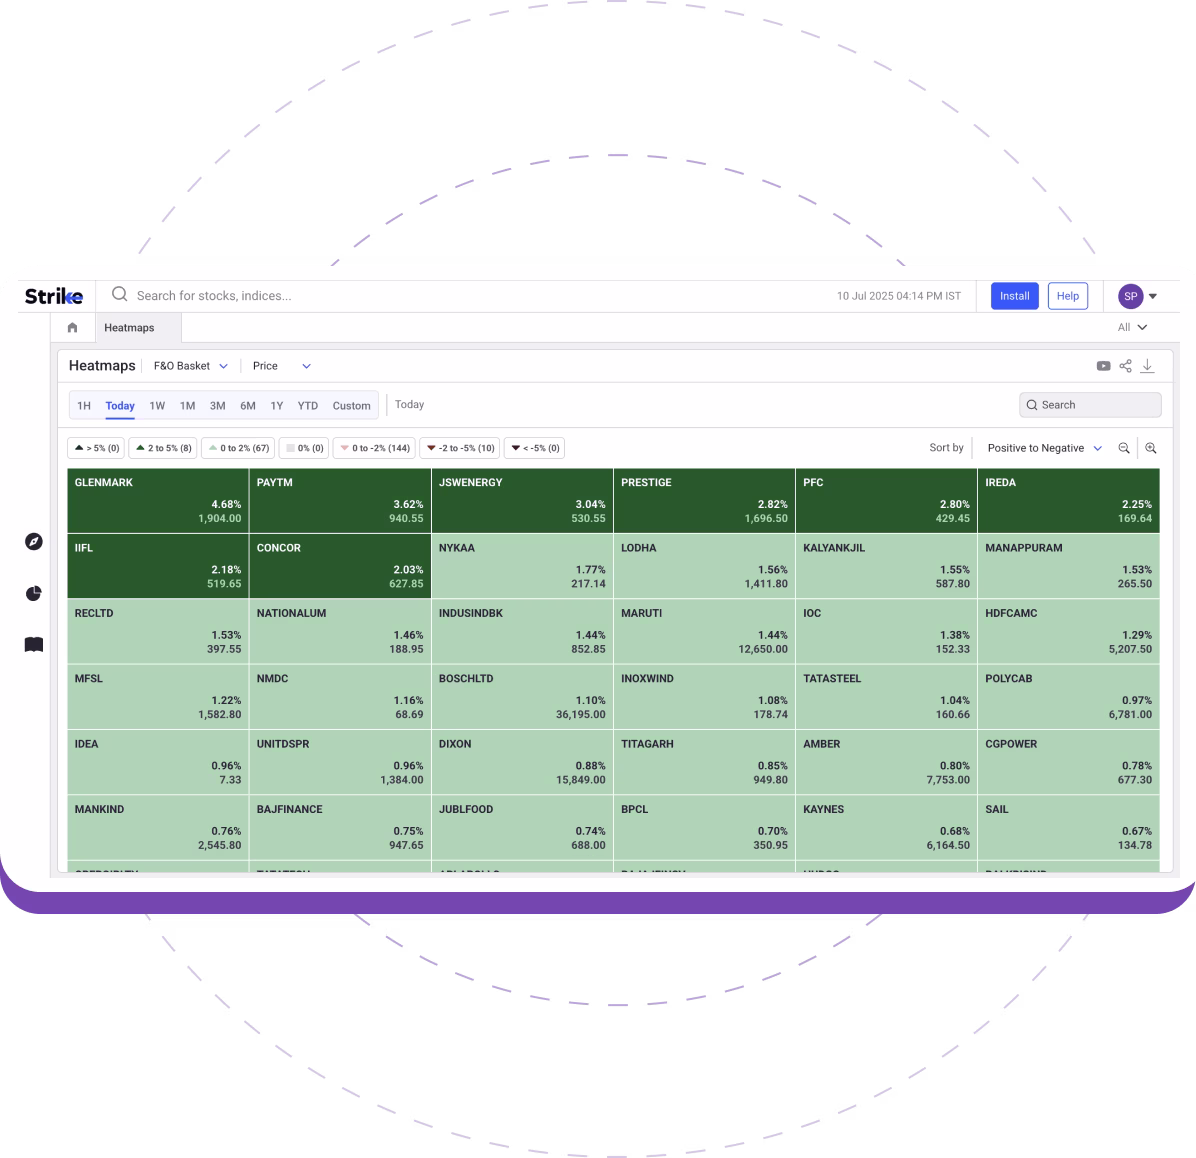Open the compass explore icon in sidebar

[x=33, y=541]
